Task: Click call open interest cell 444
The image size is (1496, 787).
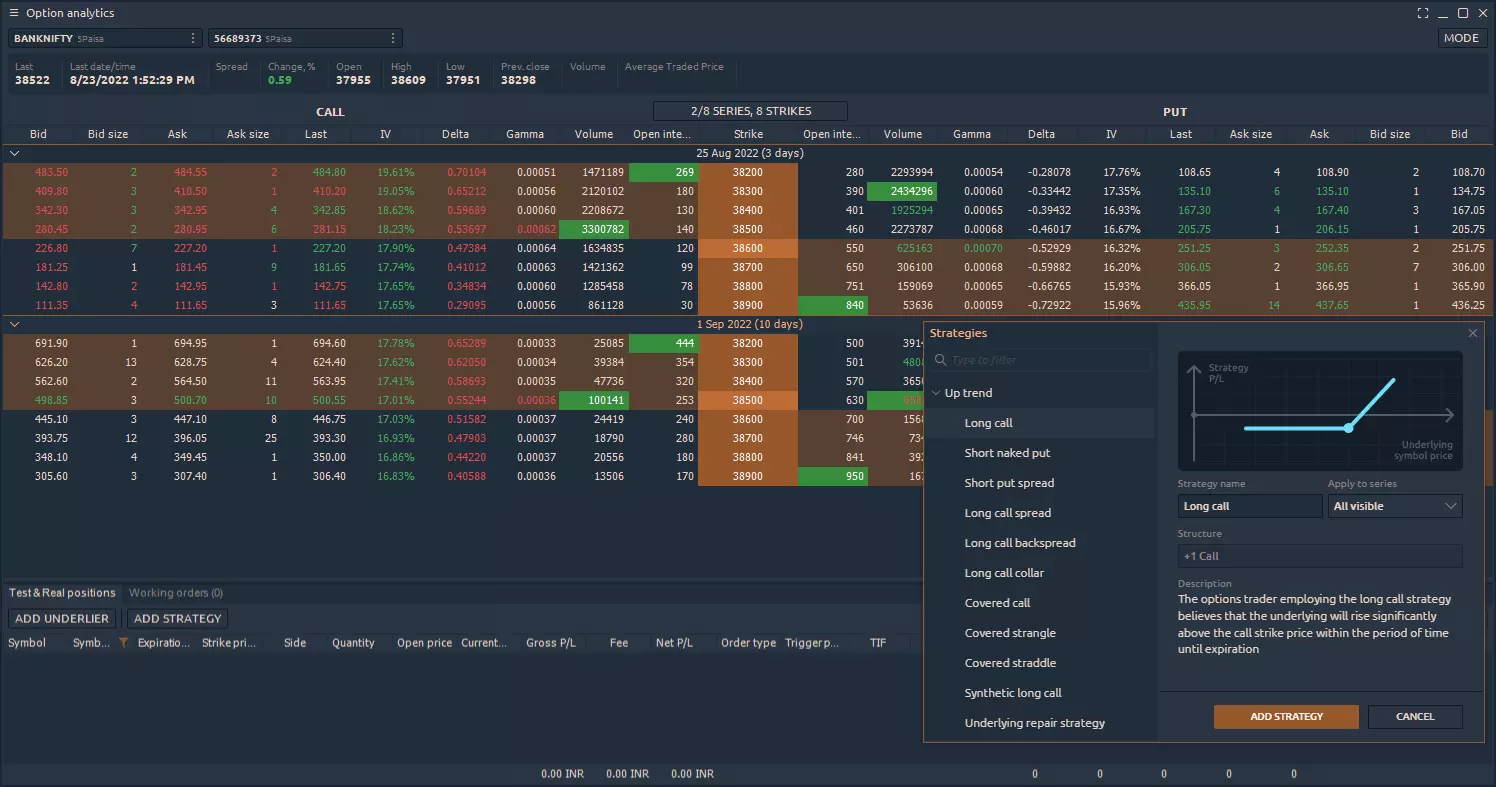Action: tap(664, 343)
